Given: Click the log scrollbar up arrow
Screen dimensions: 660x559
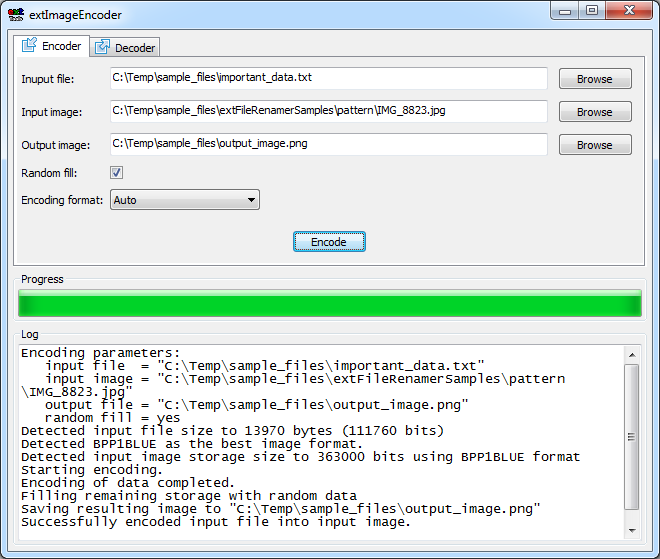Looking at the screenshot, I should (x=631, y=353).
